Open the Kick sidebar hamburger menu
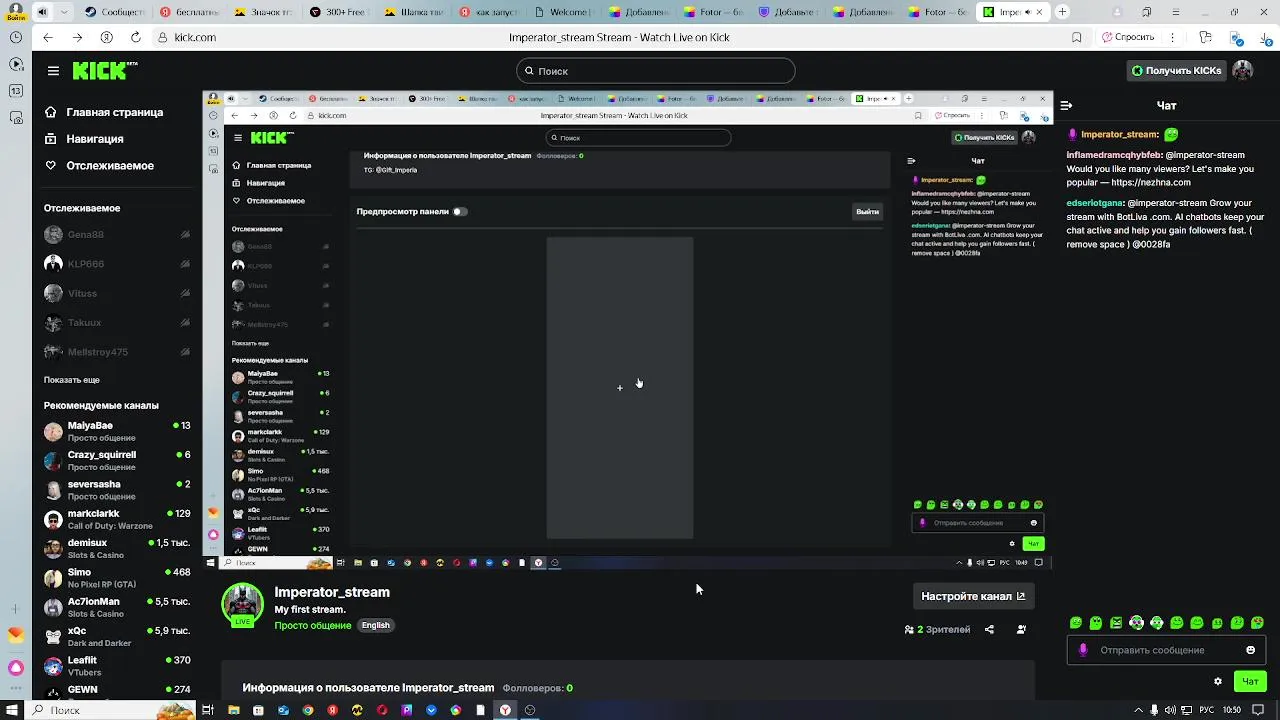 click(x=53, y=71)
